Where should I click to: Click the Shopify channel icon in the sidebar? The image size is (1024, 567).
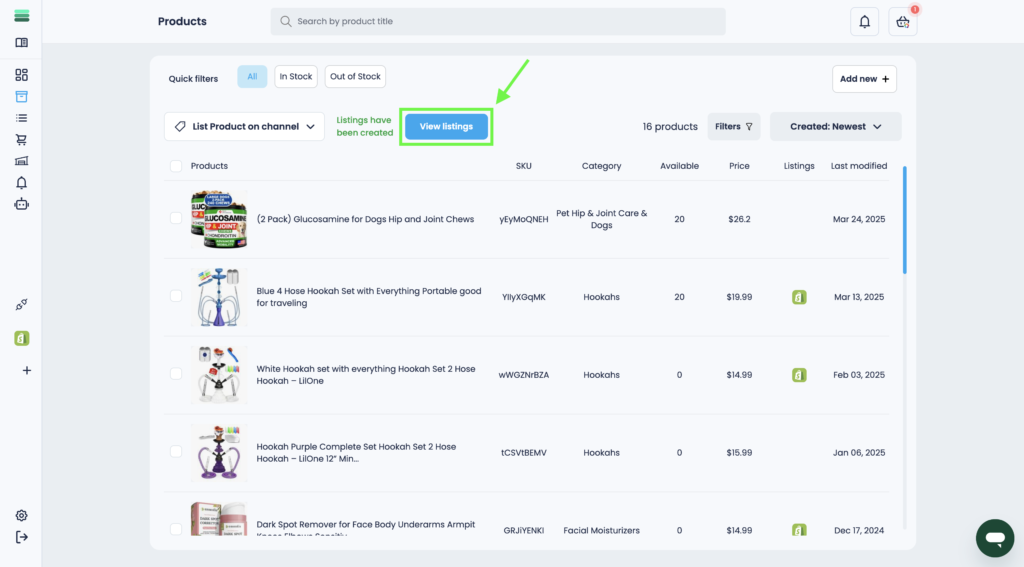[x=21, y=338]
